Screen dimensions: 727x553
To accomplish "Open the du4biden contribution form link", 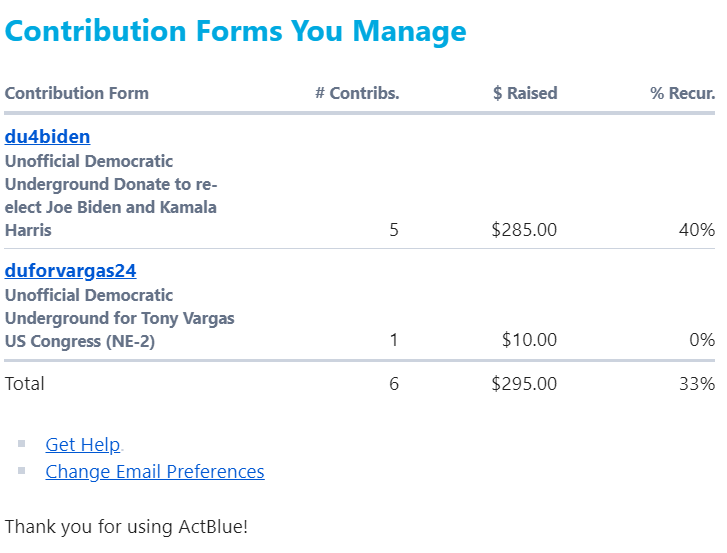I will tap(47, 137).
